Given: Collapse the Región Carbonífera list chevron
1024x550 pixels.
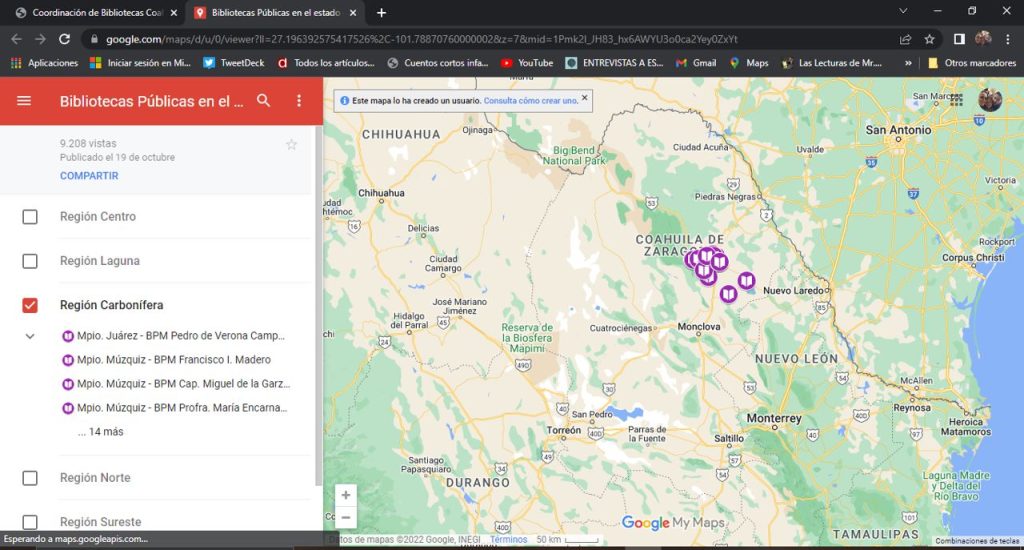Looking at the screenshot, I should coord(30,336).
